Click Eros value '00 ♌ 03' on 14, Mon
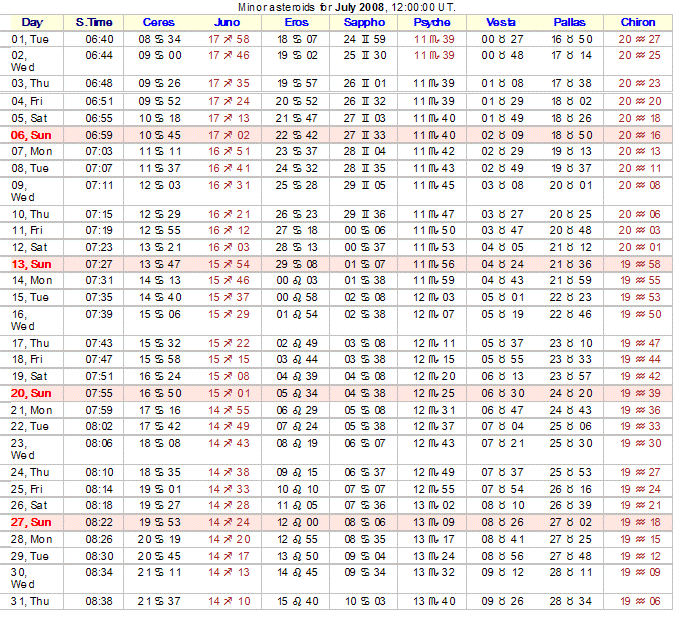The image size is (685, 619). tap(297, 280)
